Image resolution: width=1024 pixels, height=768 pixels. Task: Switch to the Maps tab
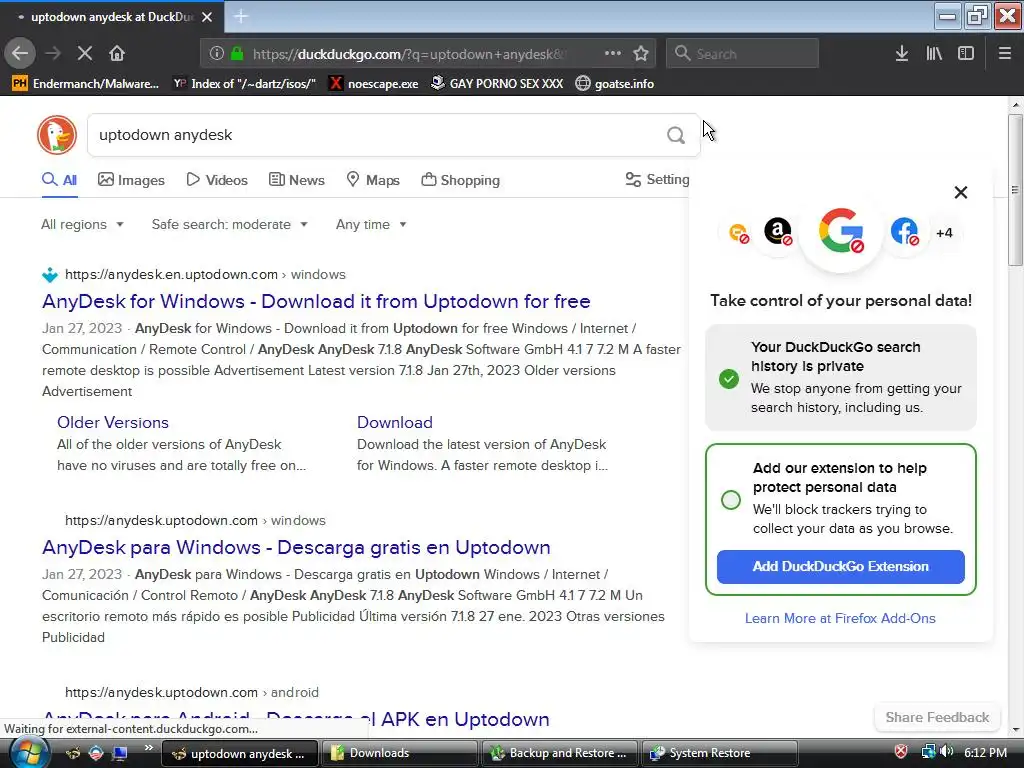373,180
